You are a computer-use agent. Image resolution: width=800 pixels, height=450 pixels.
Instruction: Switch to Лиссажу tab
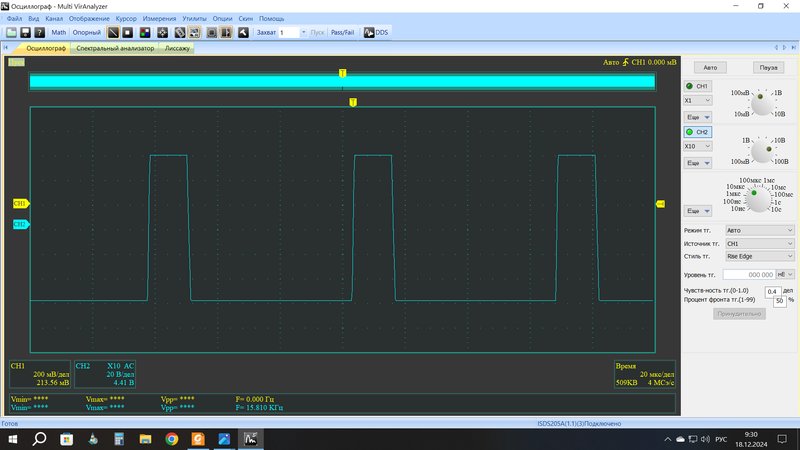[x=177, y=48]
